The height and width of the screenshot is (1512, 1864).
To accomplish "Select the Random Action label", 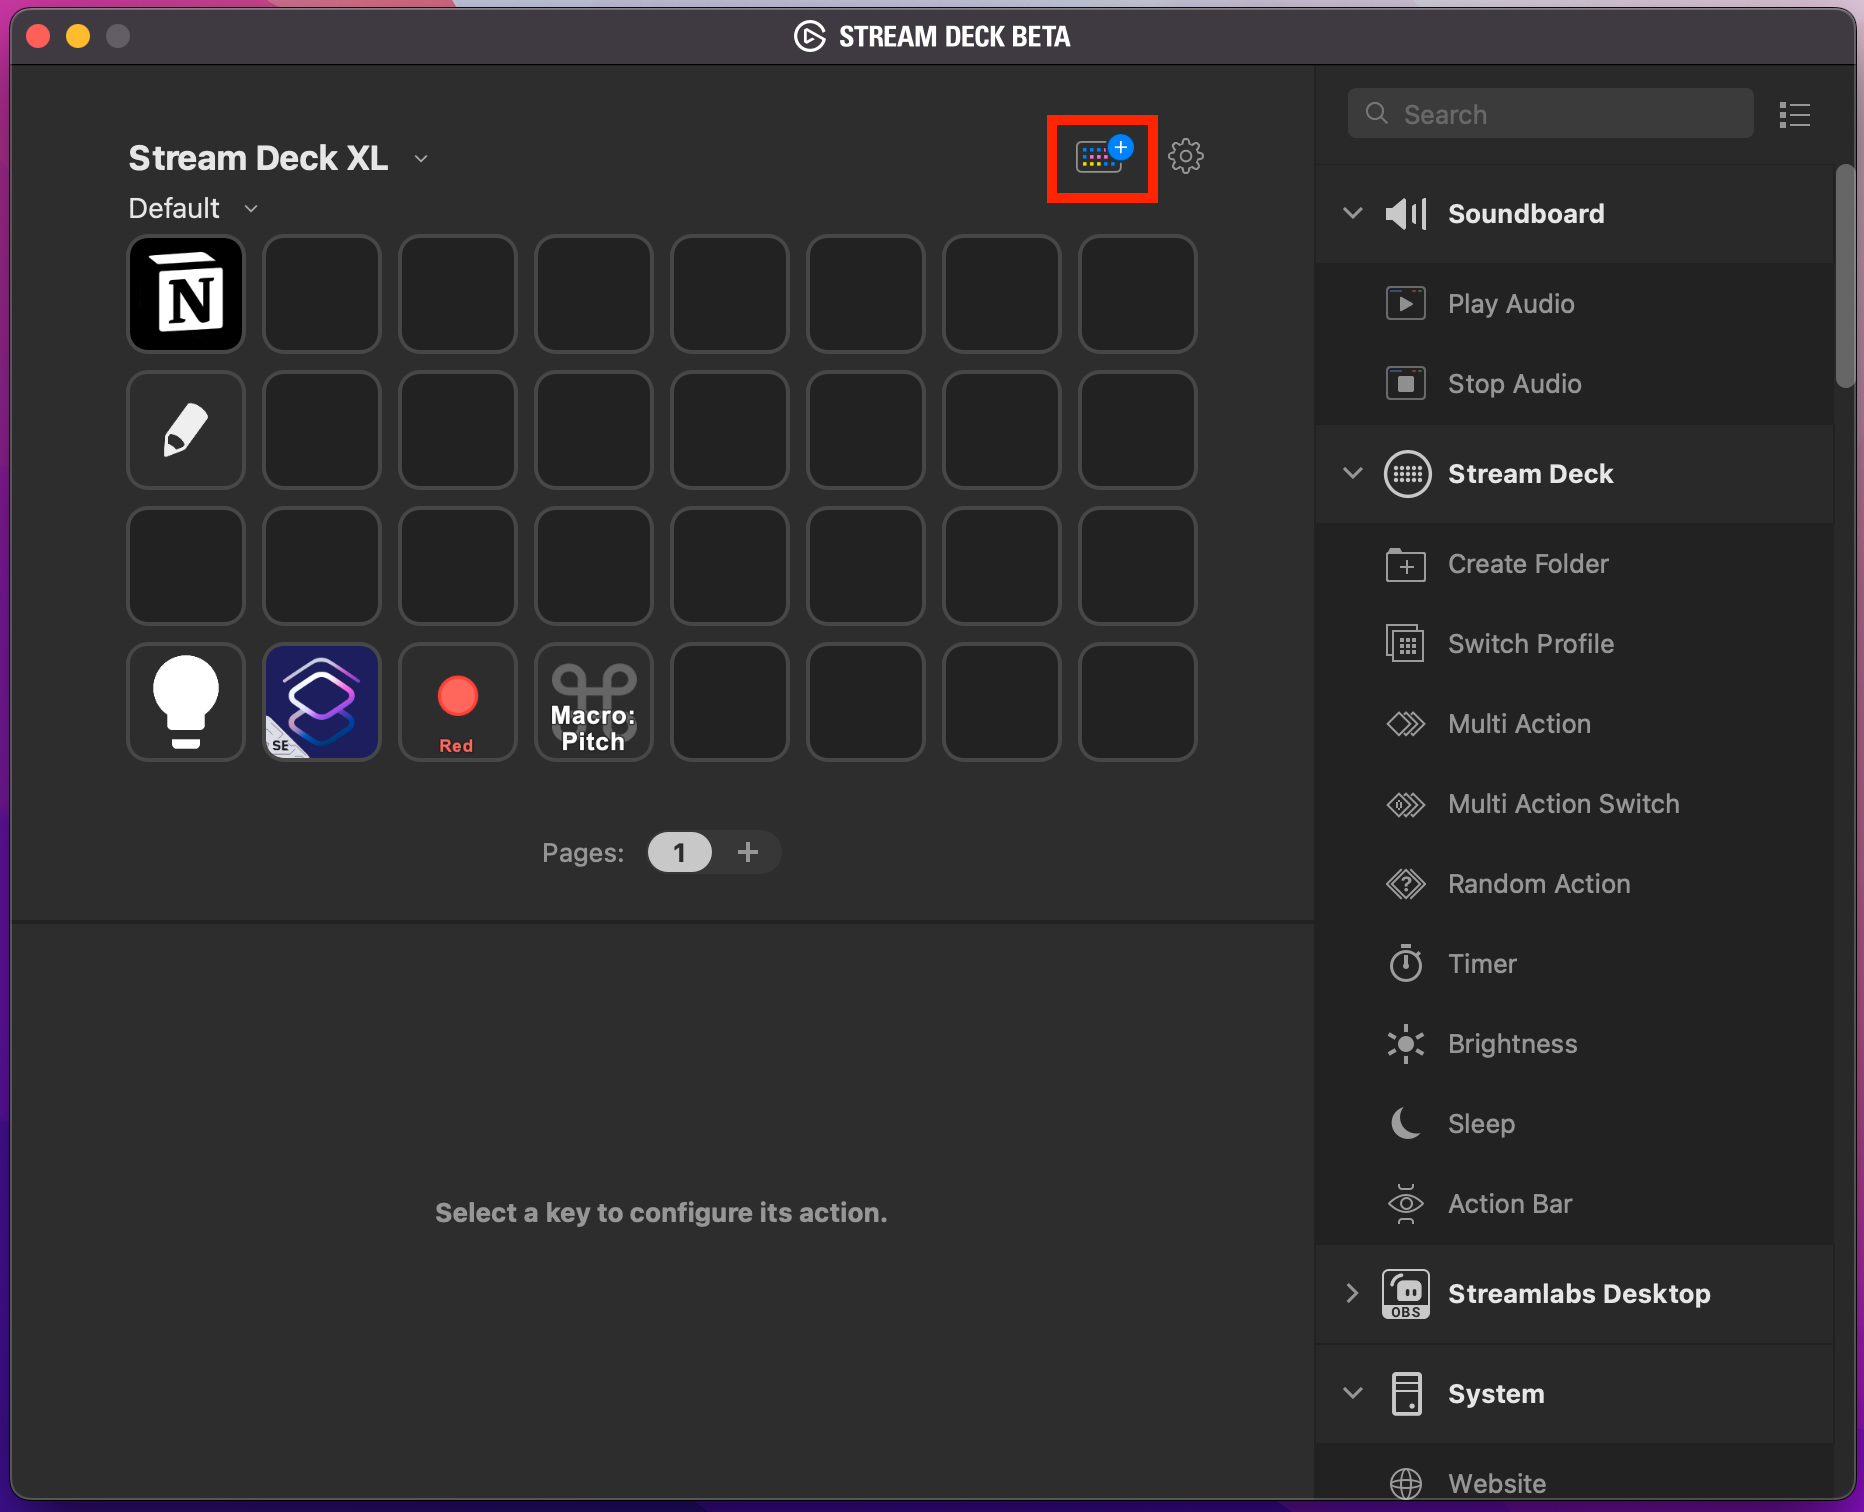I will (1539, 884).
